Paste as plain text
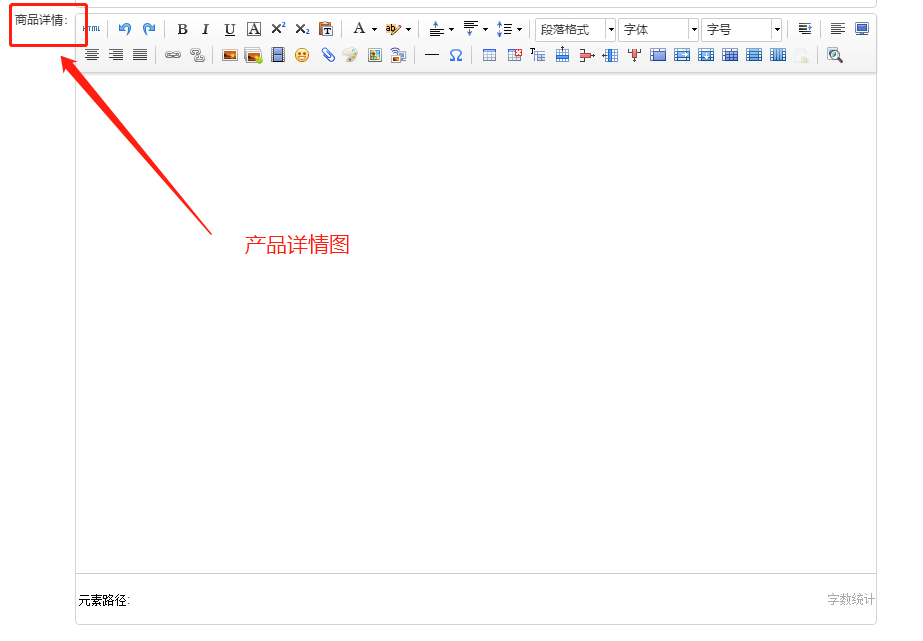This screenshot has height=641, width=923. [x=326, y=28]
